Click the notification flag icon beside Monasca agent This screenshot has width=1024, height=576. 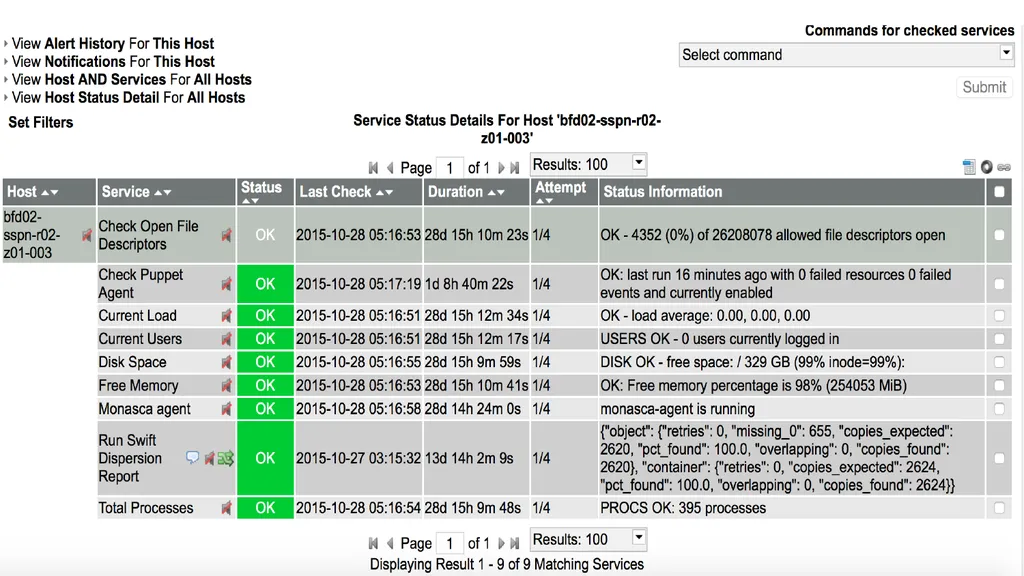pyautogui.click(x=226, y=409)
